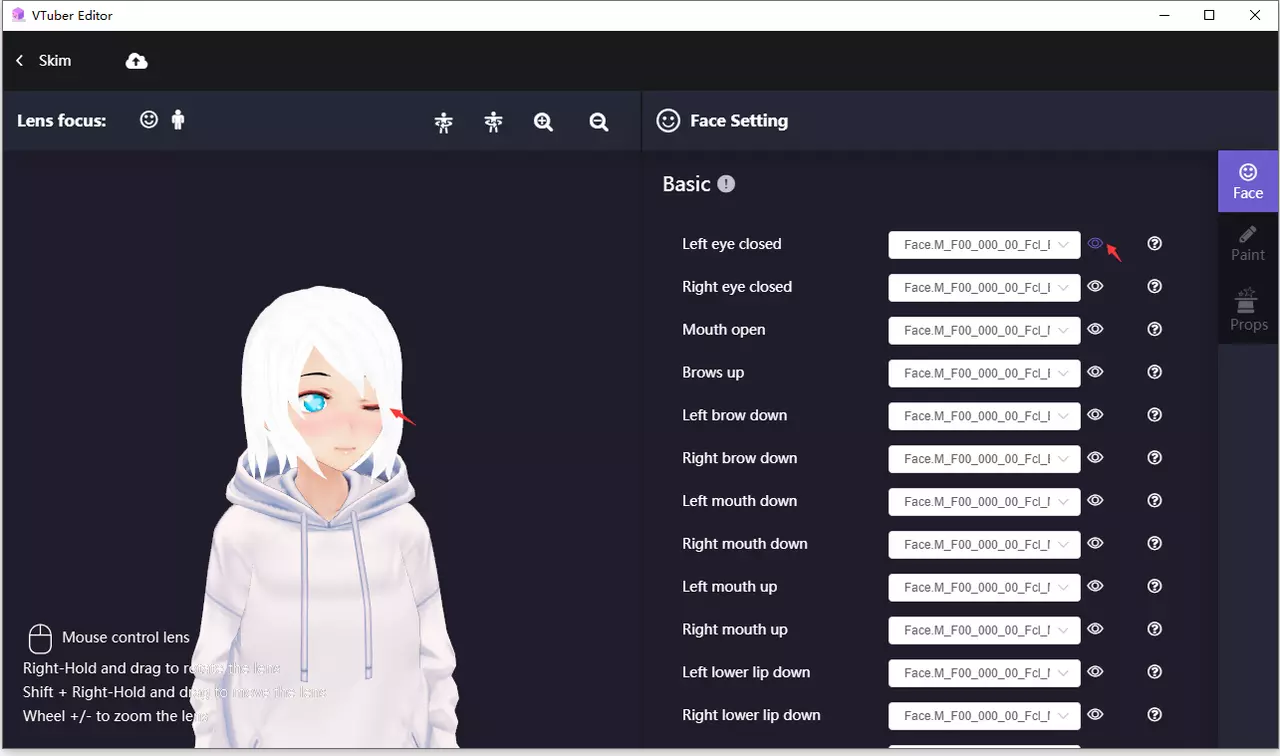The image size is (1280, 756).
Task: Toggle preview eye for Mouth open
Action: click(x=1095, y=329)
